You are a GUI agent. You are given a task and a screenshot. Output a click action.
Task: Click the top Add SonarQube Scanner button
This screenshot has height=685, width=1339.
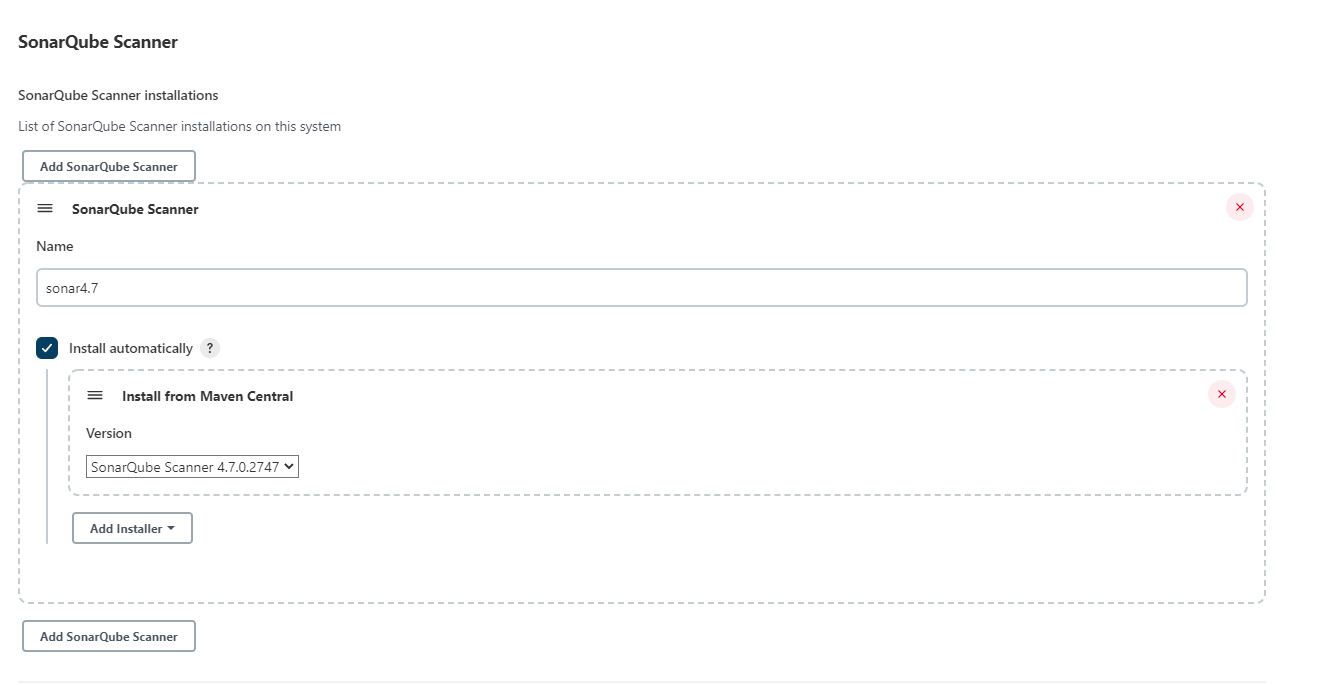click(x=108, y=165)
